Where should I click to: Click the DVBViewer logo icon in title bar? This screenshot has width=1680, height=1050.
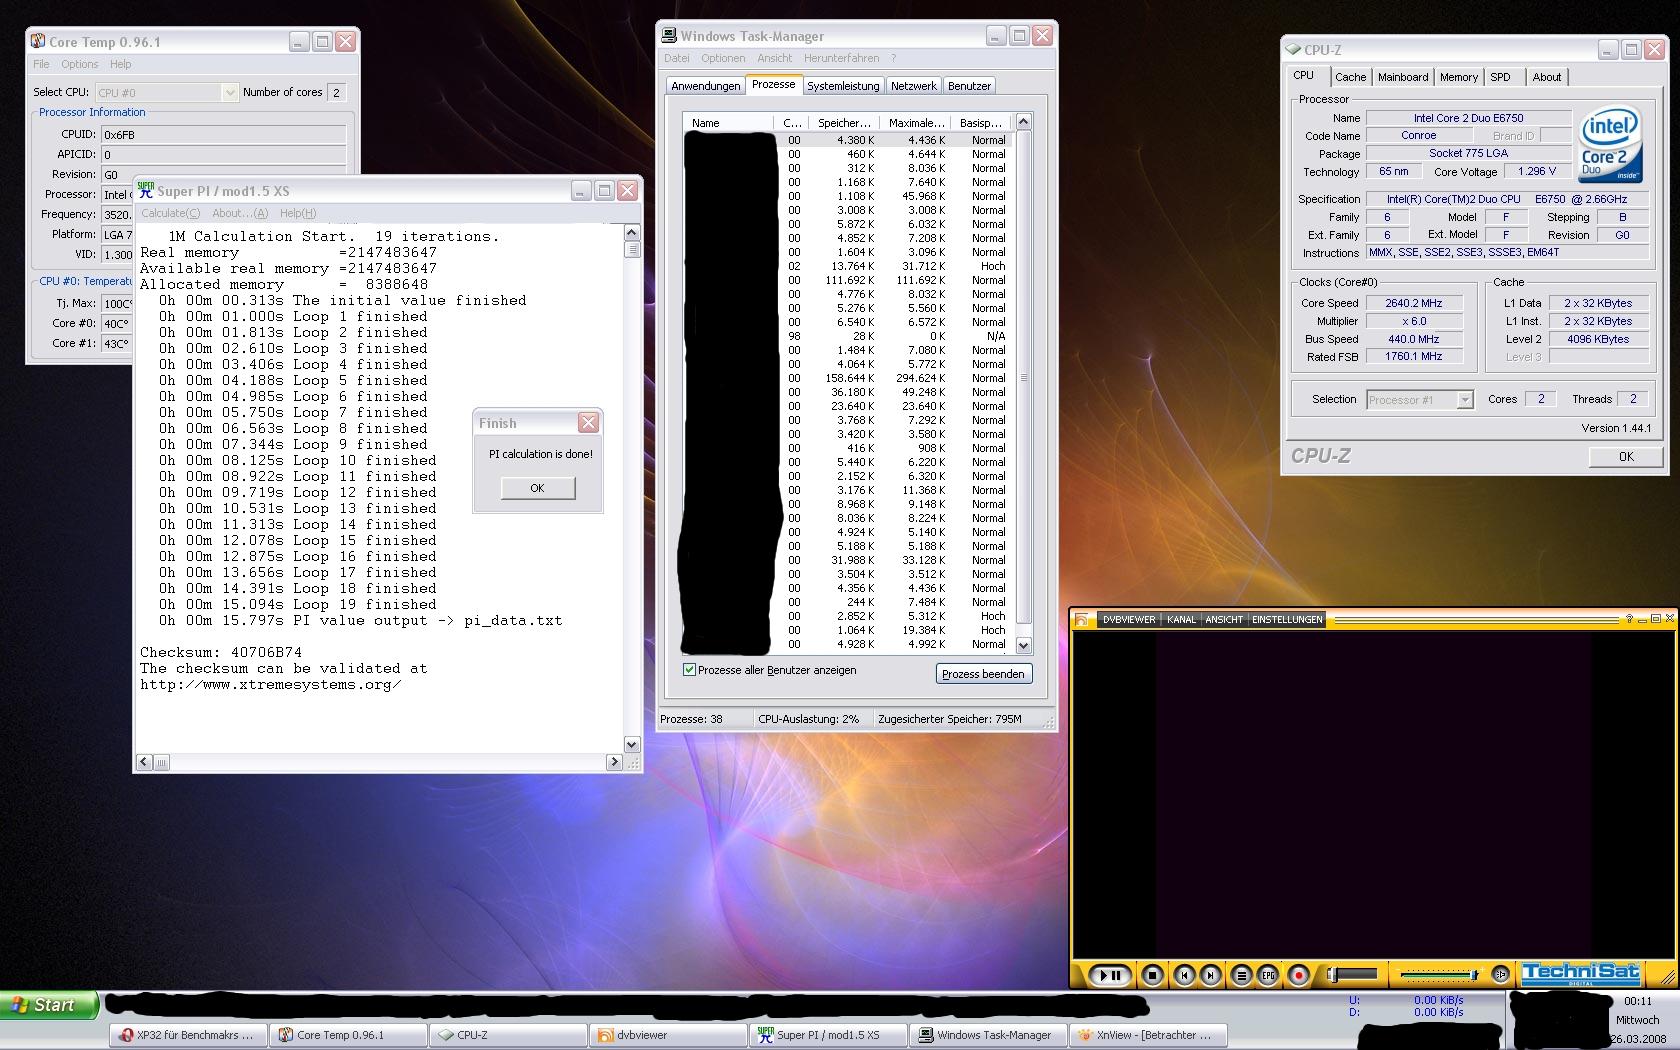(1081, 620)
